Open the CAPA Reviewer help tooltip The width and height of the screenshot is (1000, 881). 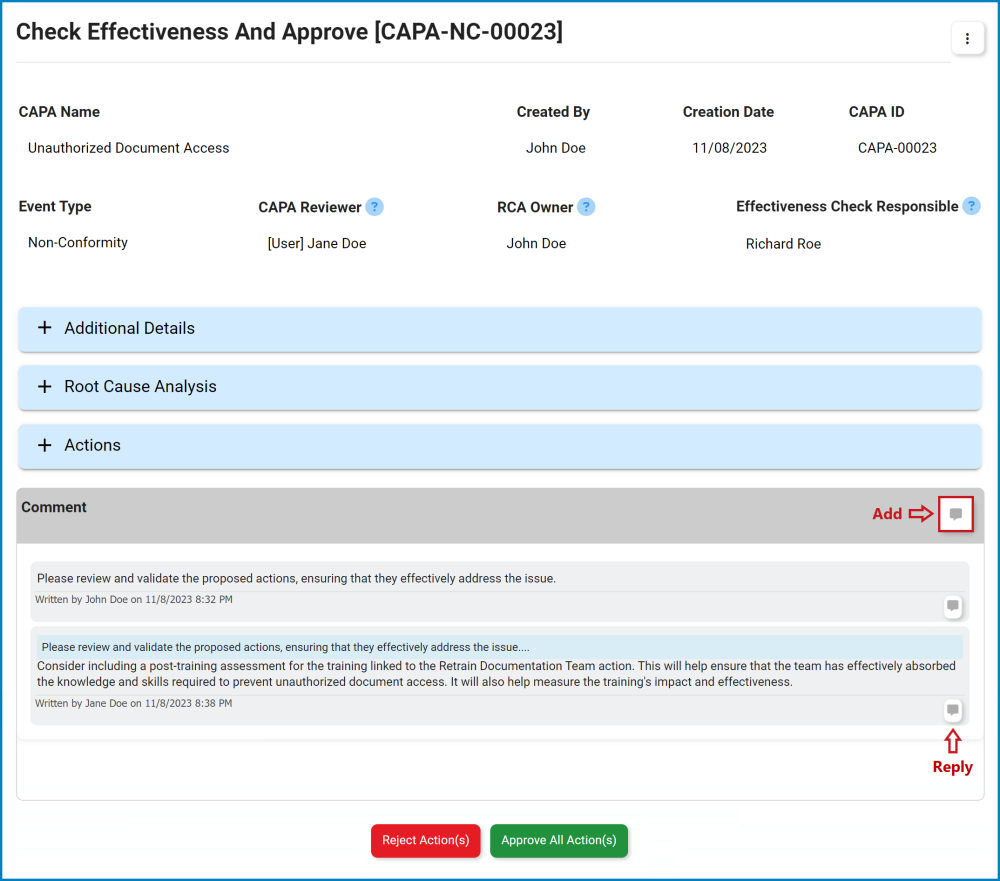pyautogui.click(x=374, y=206)
